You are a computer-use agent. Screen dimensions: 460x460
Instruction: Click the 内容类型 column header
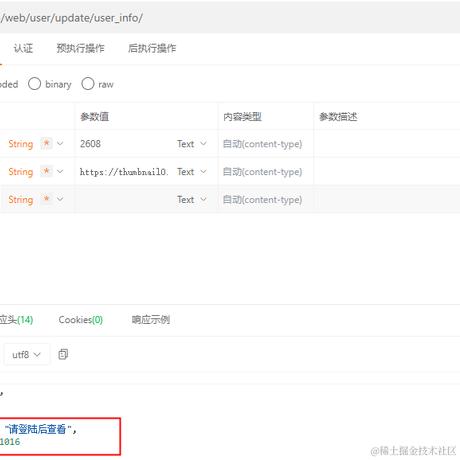242,117
